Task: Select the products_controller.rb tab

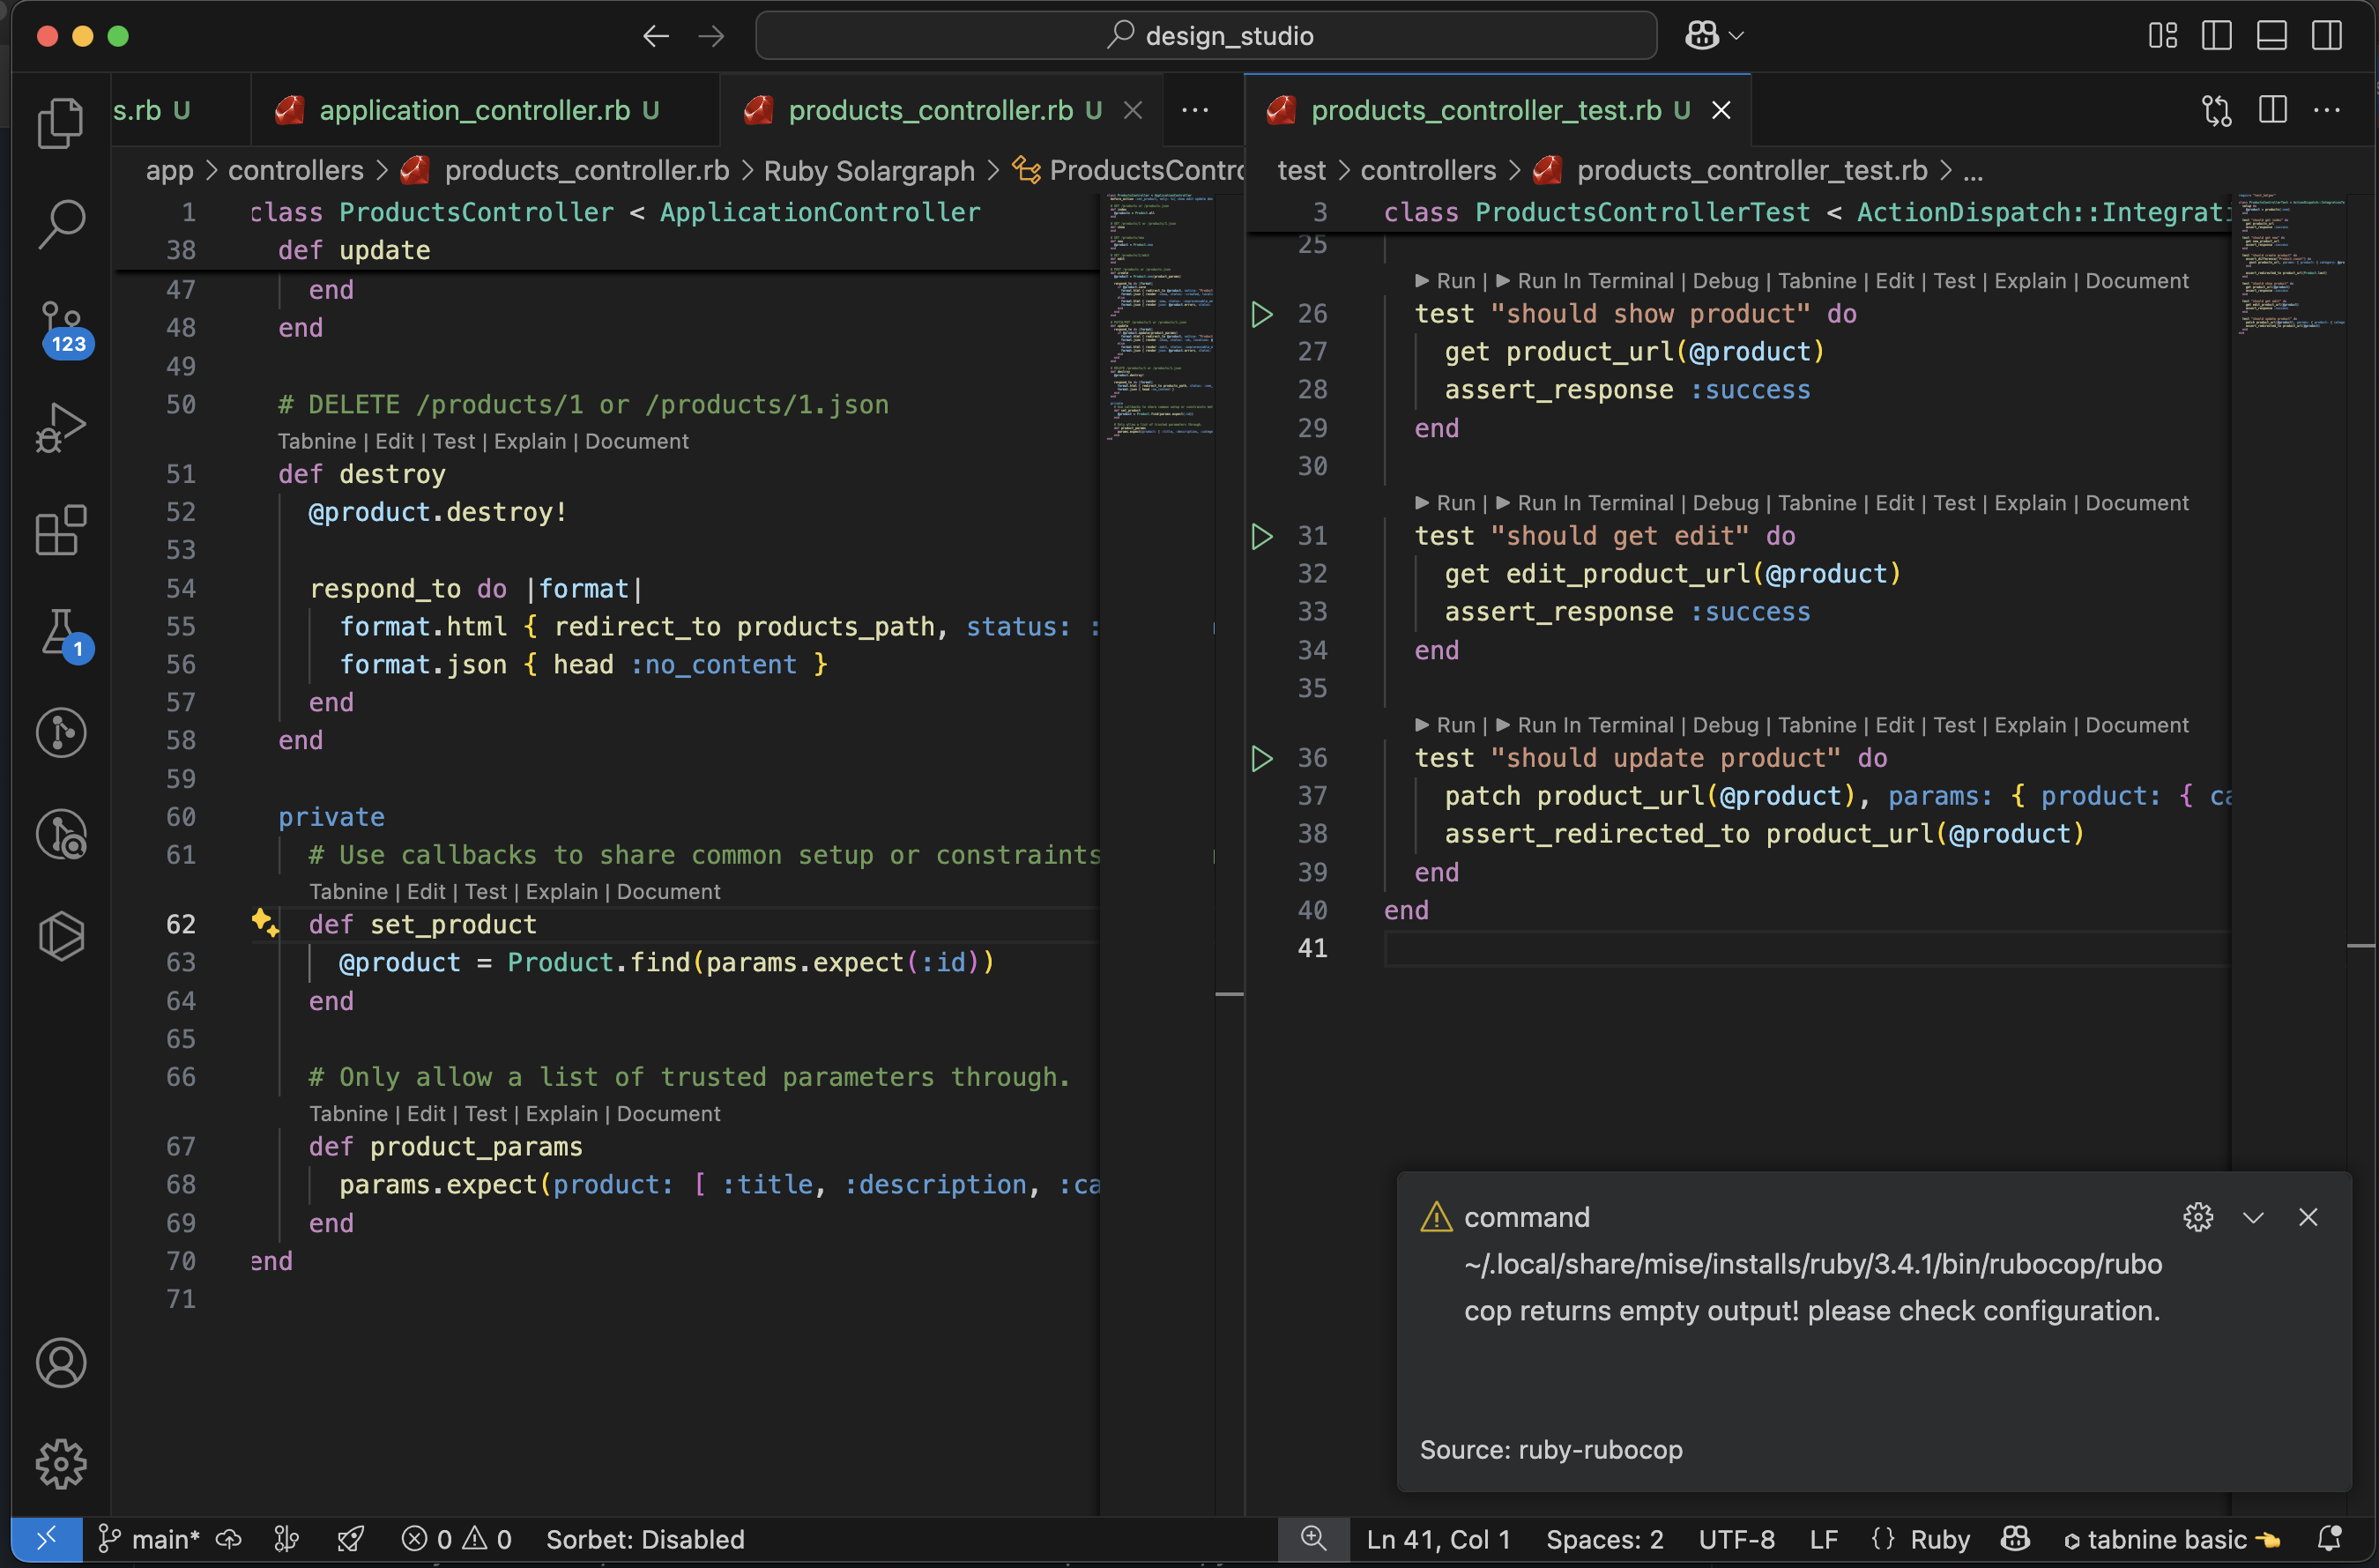Action: 930,110
